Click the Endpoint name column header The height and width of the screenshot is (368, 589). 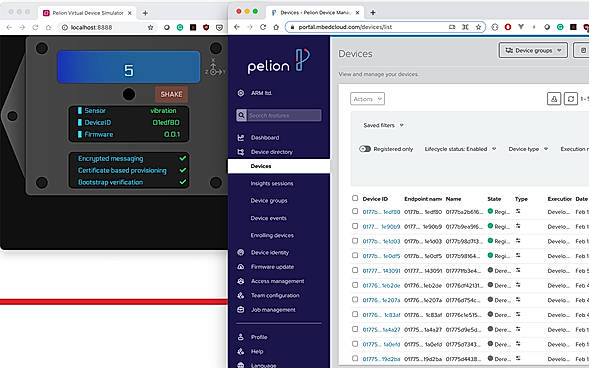pos(423,199)
